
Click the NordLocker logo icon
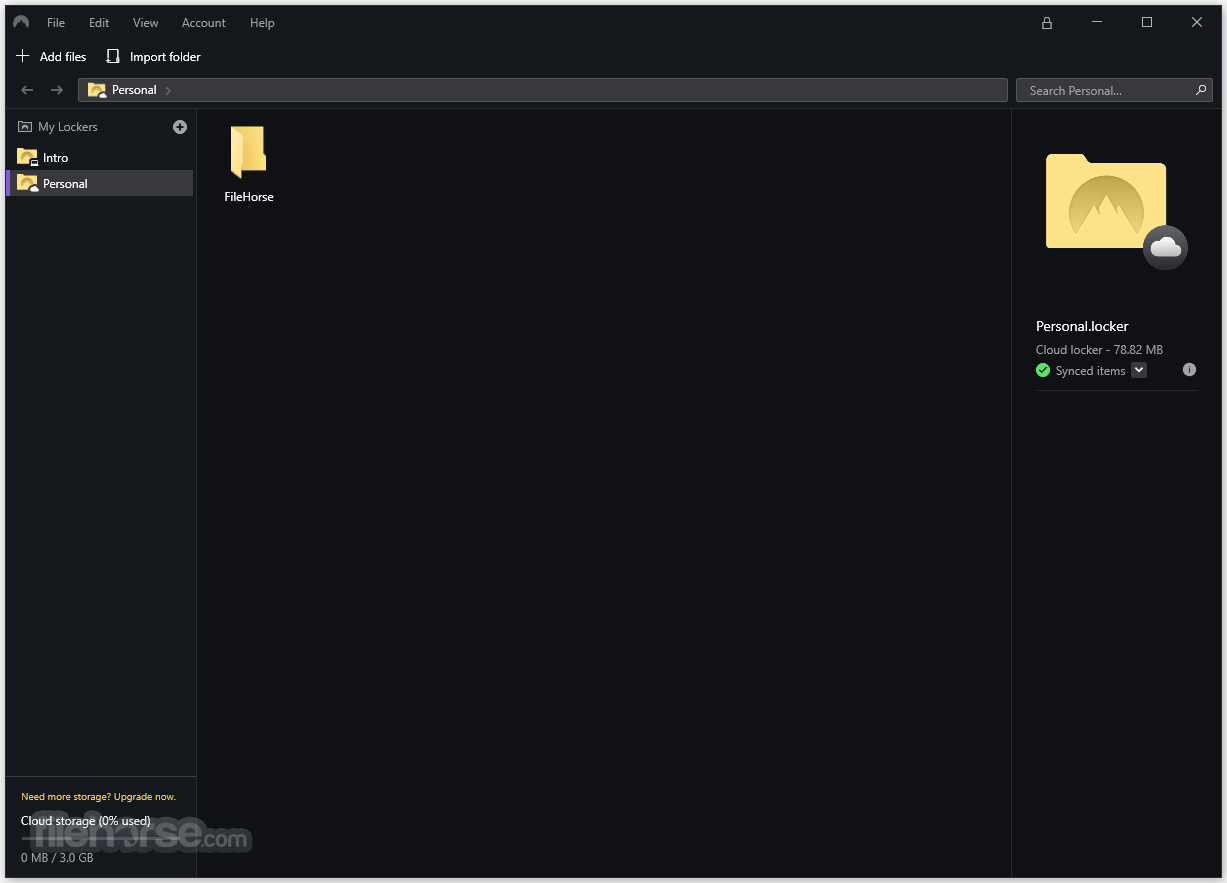tap(21, 22)
